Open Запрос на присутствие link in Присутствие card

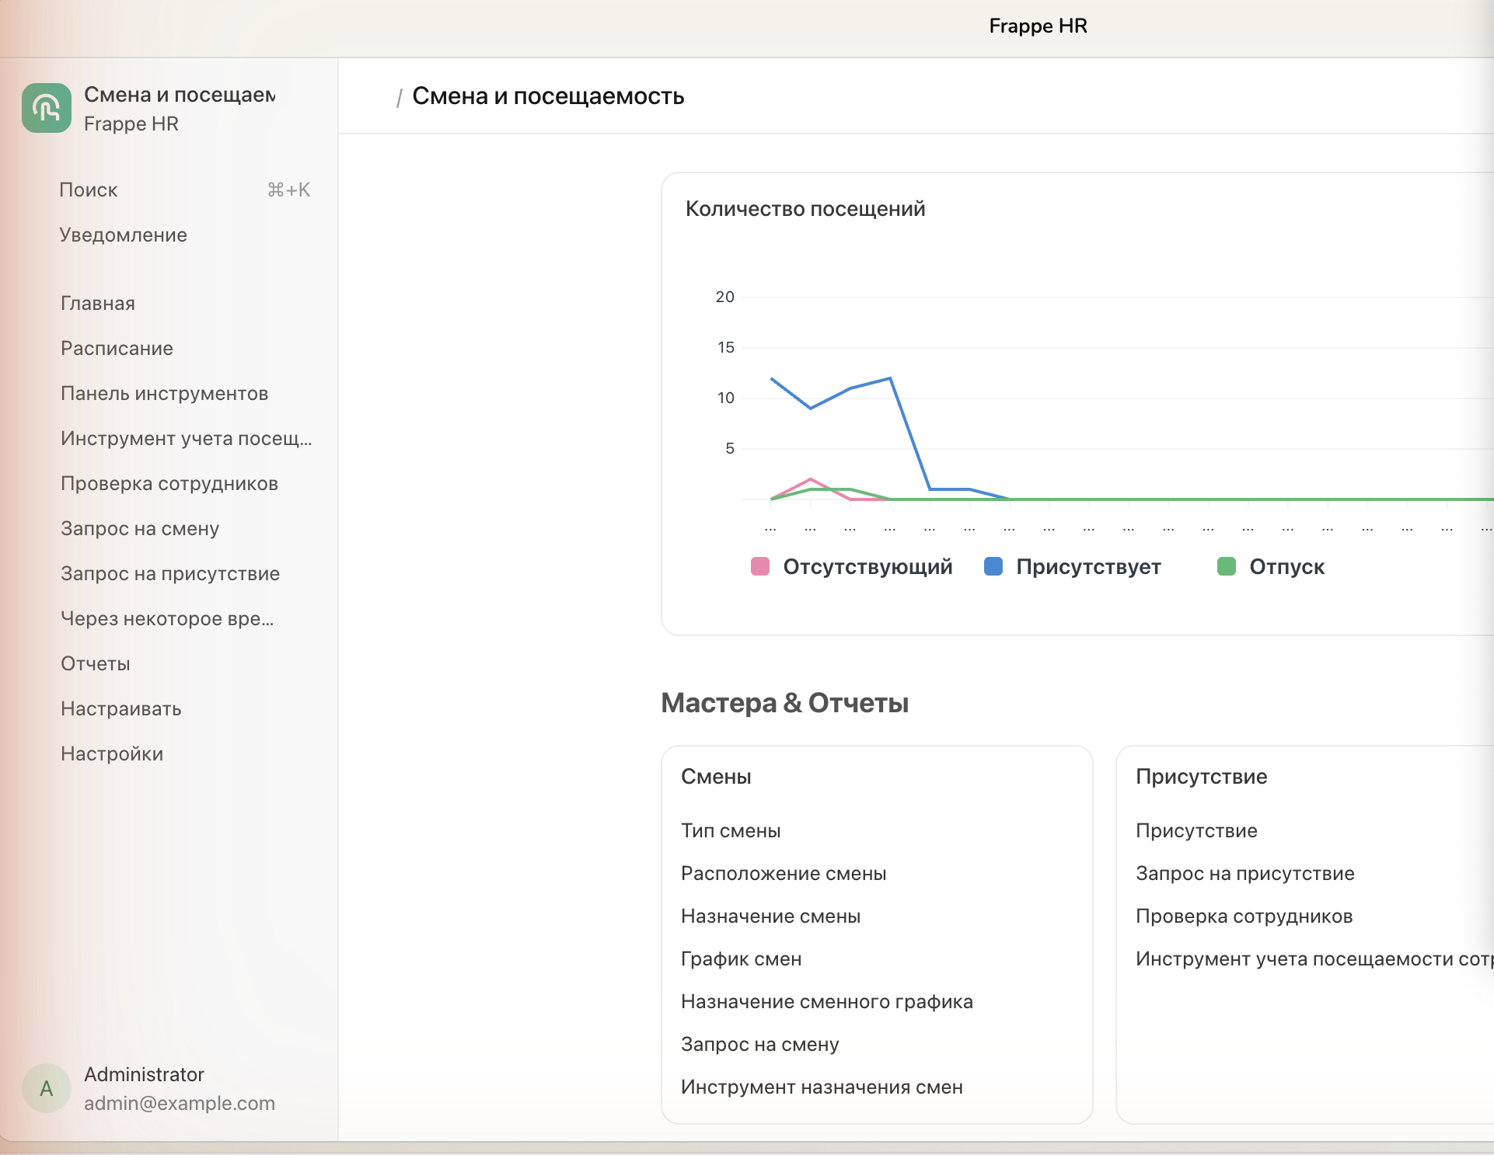click(x=1245, y=873)
